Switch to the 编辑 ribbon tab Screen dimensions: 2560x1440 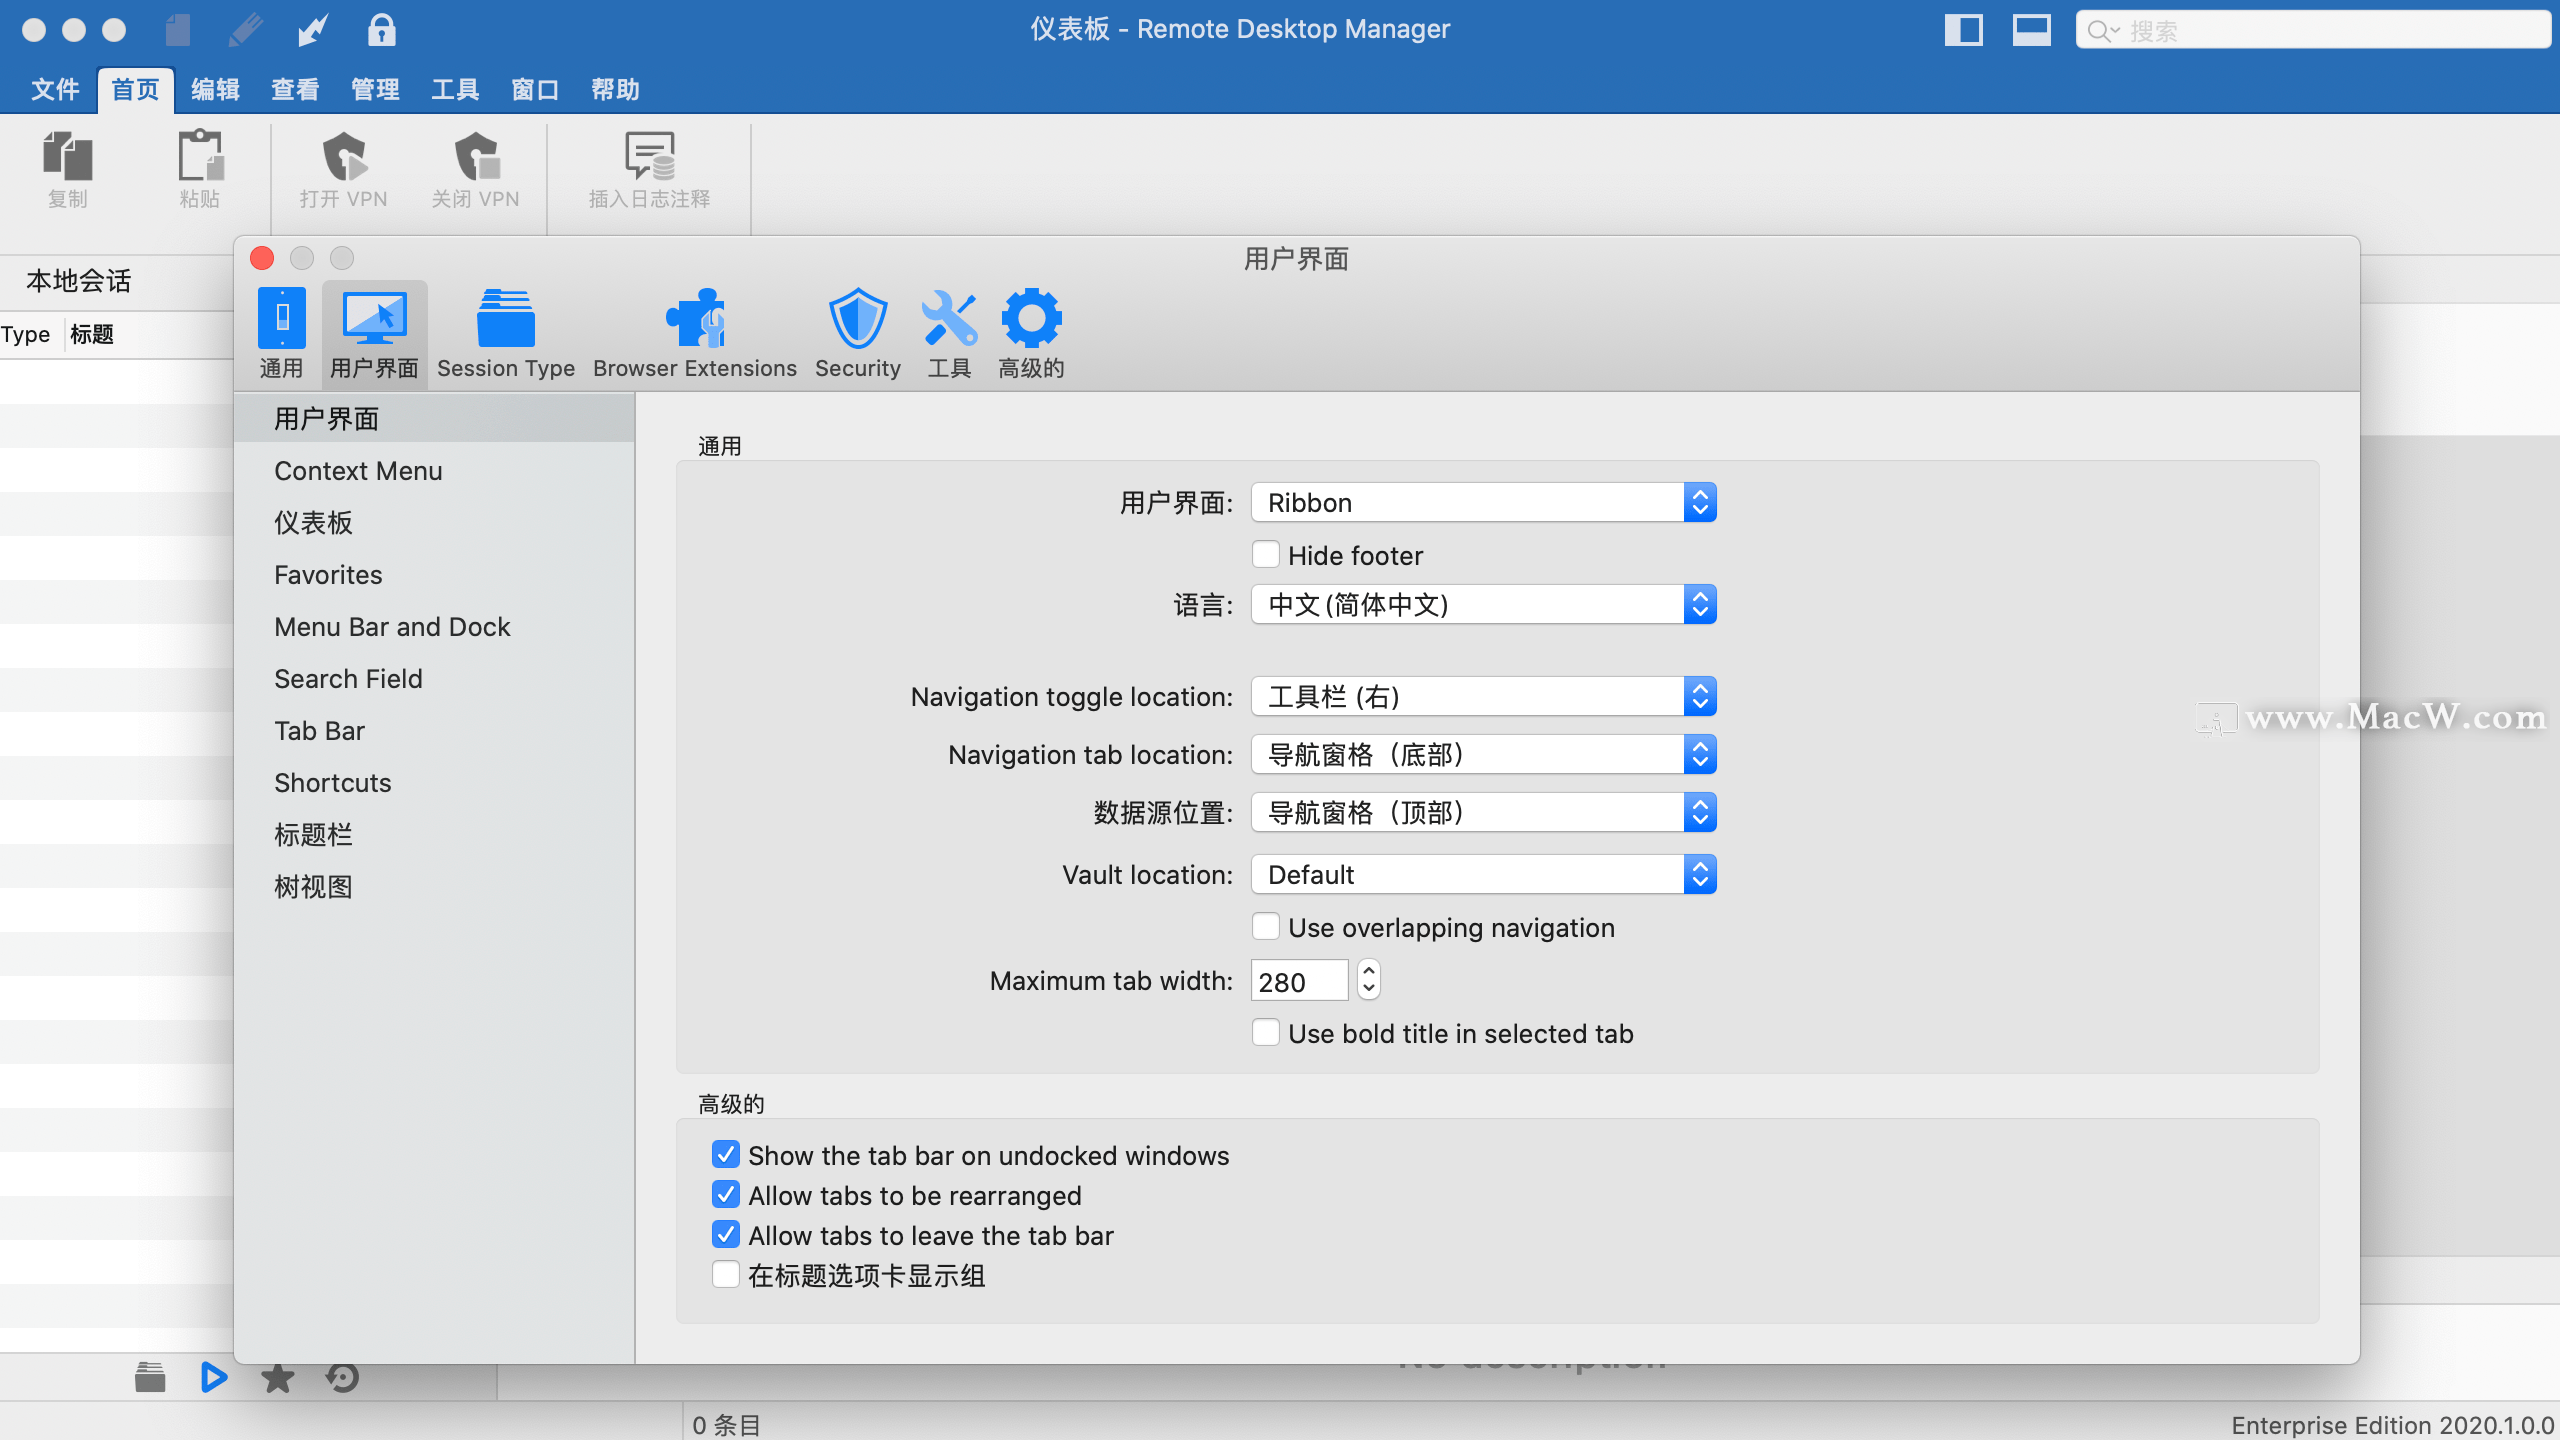tap(215, 90)
